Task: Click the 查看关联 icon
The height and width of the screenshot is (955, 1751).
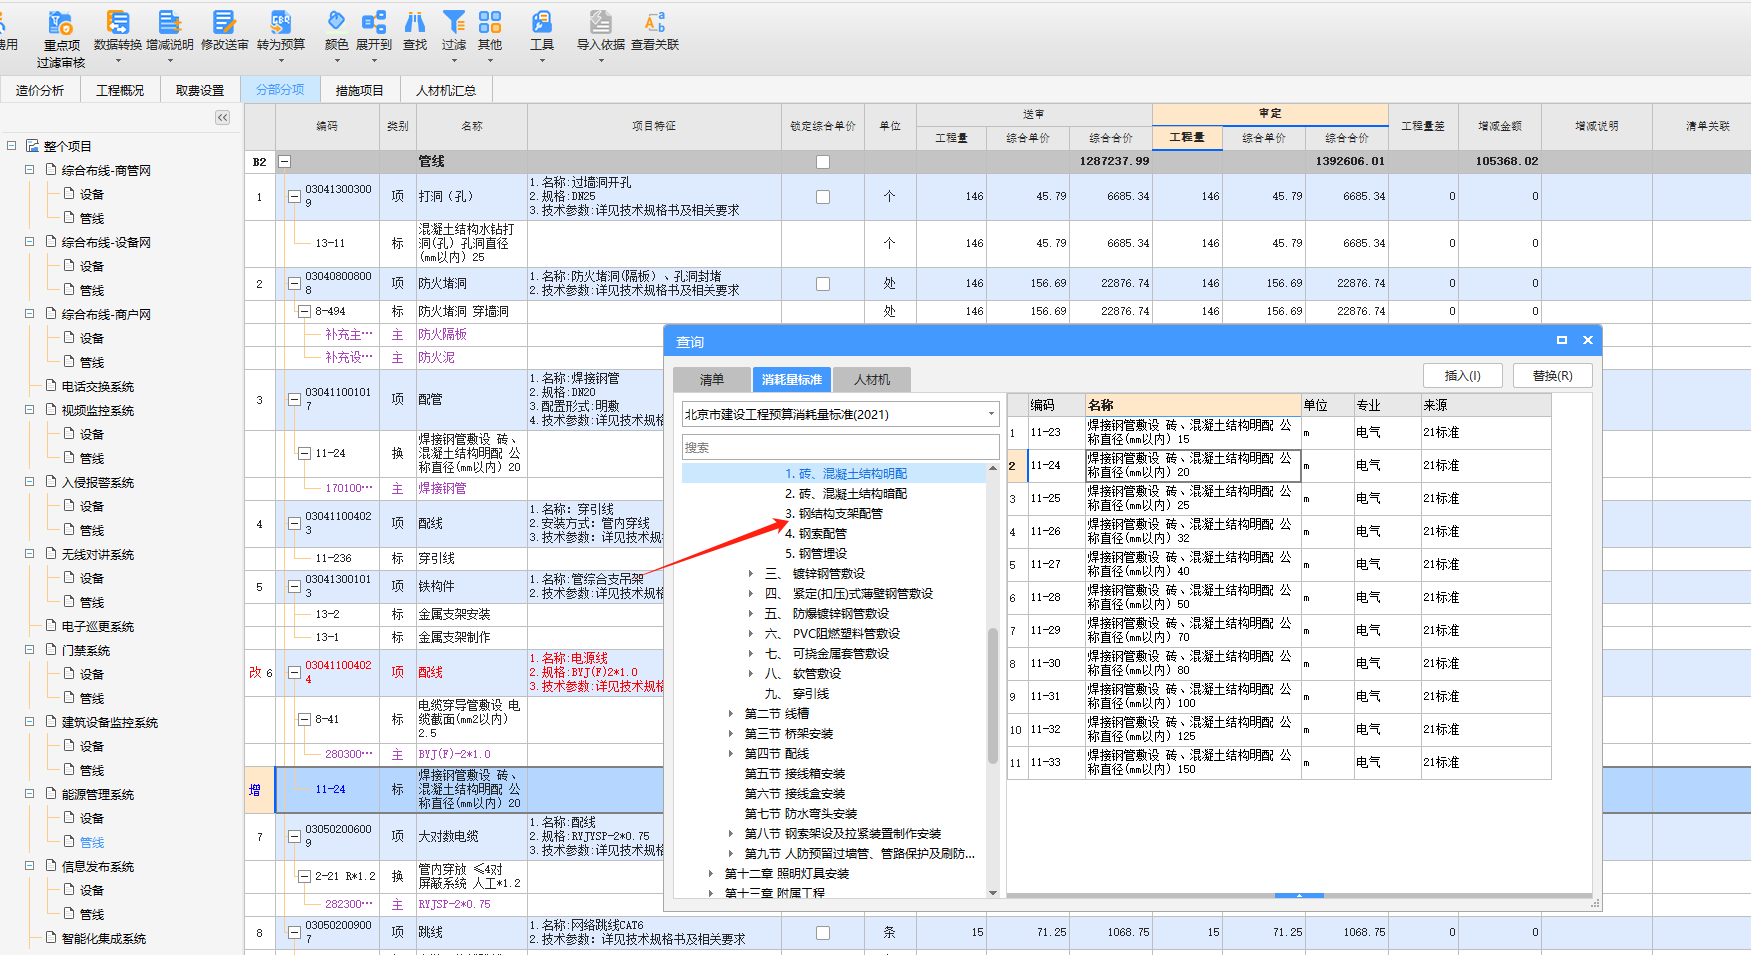Action: (x=655, y=30)
